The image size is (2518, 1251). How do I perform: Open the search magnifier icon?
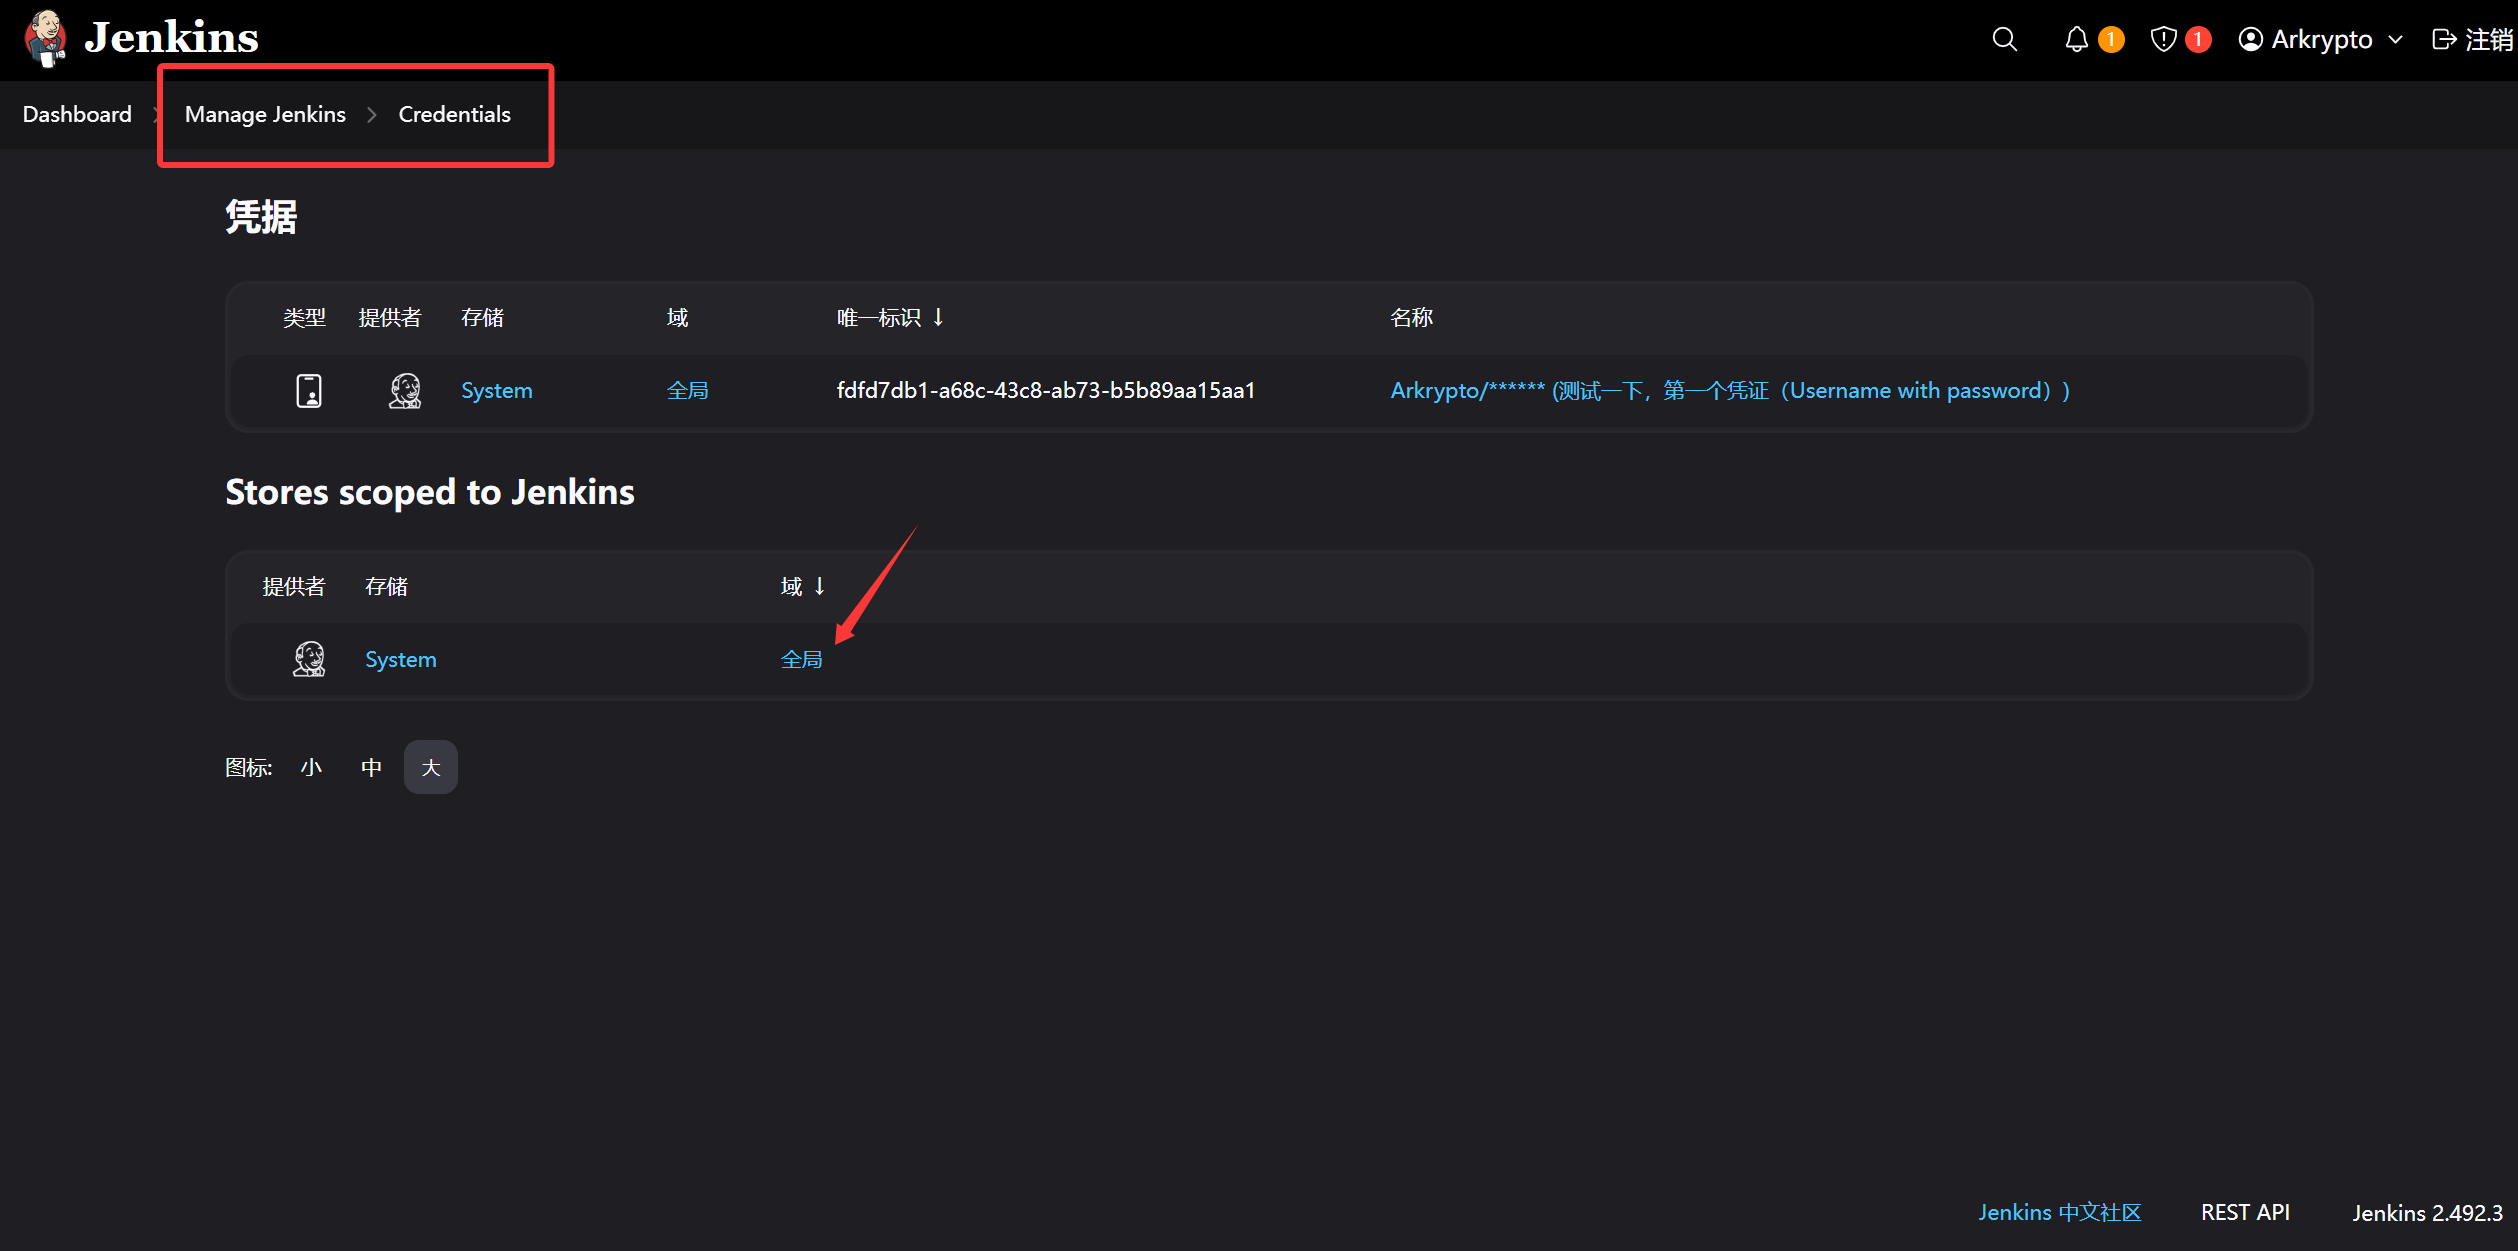(2004, 39)
